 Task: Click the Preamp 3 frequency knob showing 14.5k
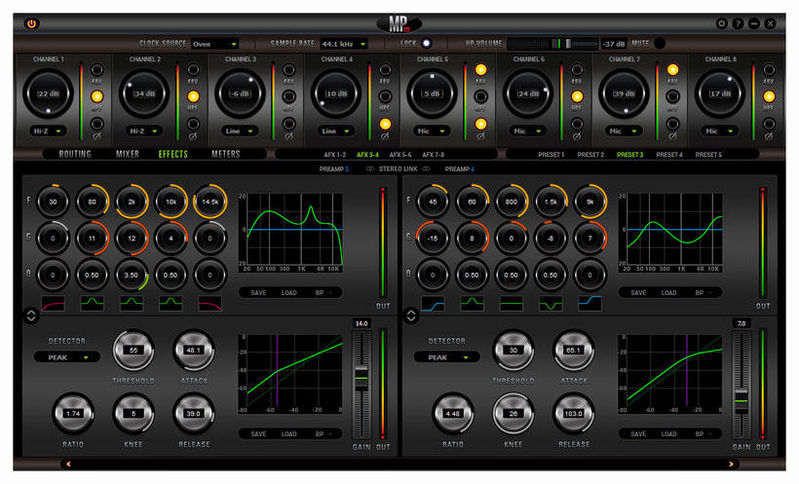point(210,202)
